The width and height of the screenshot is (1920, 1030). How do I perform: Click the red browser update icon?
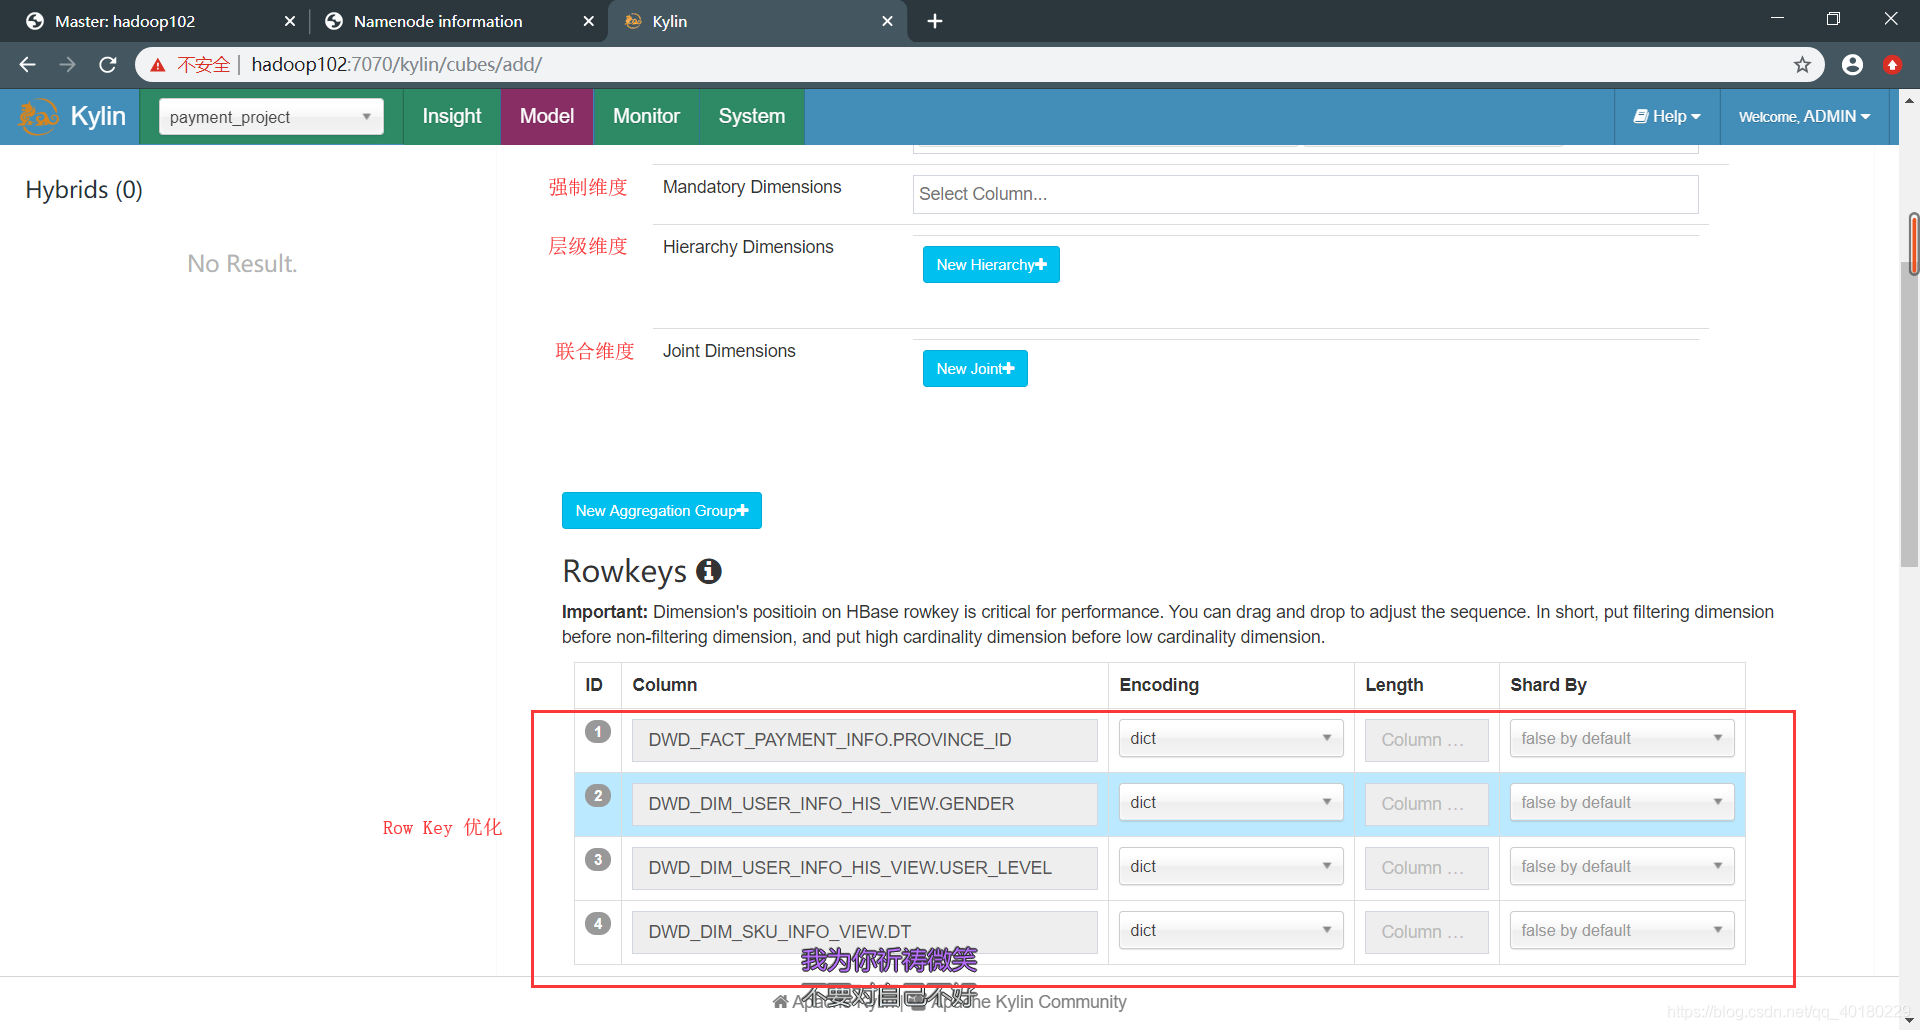(1892, 65)
